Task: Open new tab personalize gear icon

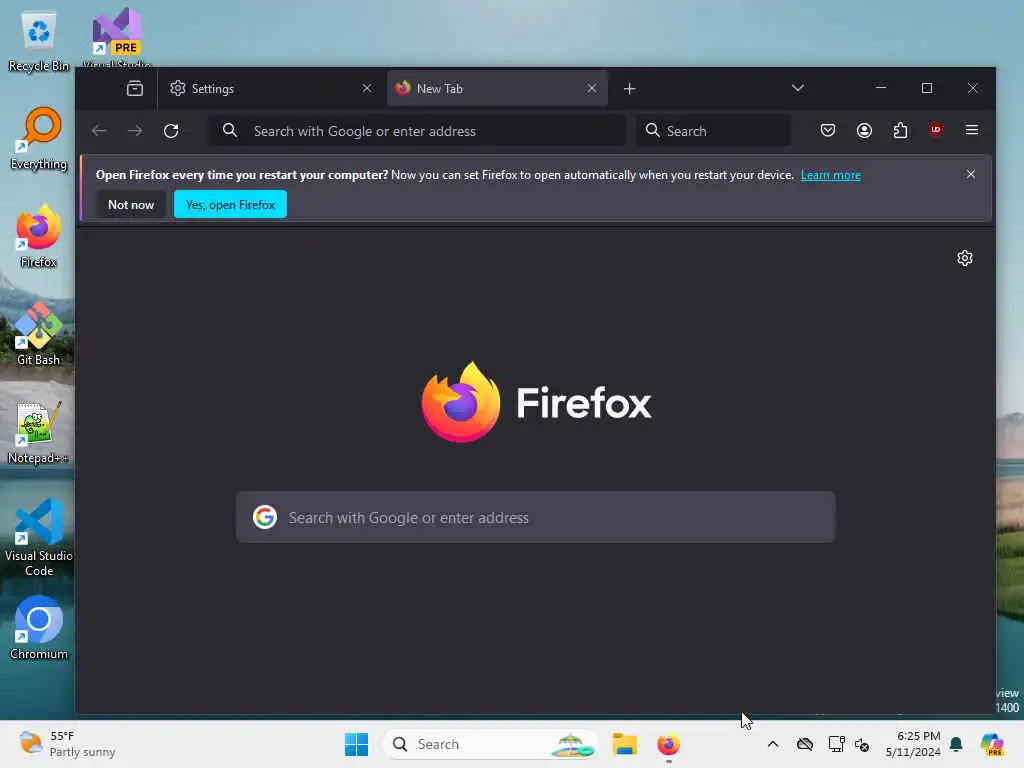Action: point(965,258)
